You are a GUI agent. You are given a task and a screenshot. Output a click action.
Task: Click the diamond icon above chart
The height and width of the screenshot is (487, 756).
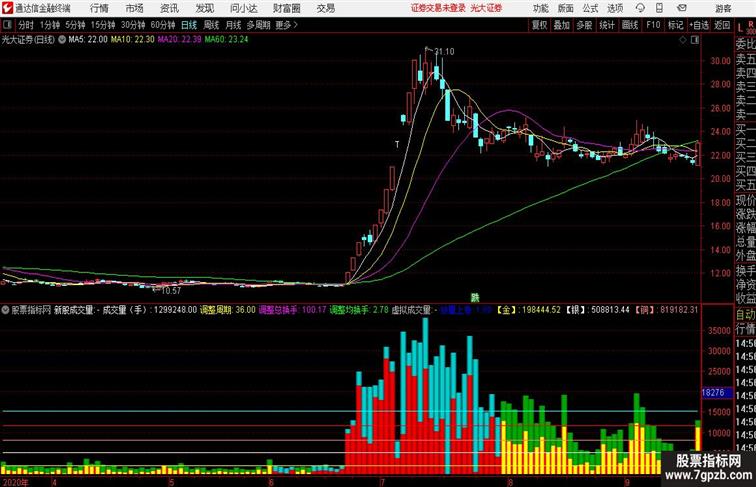tap(683, 40)
